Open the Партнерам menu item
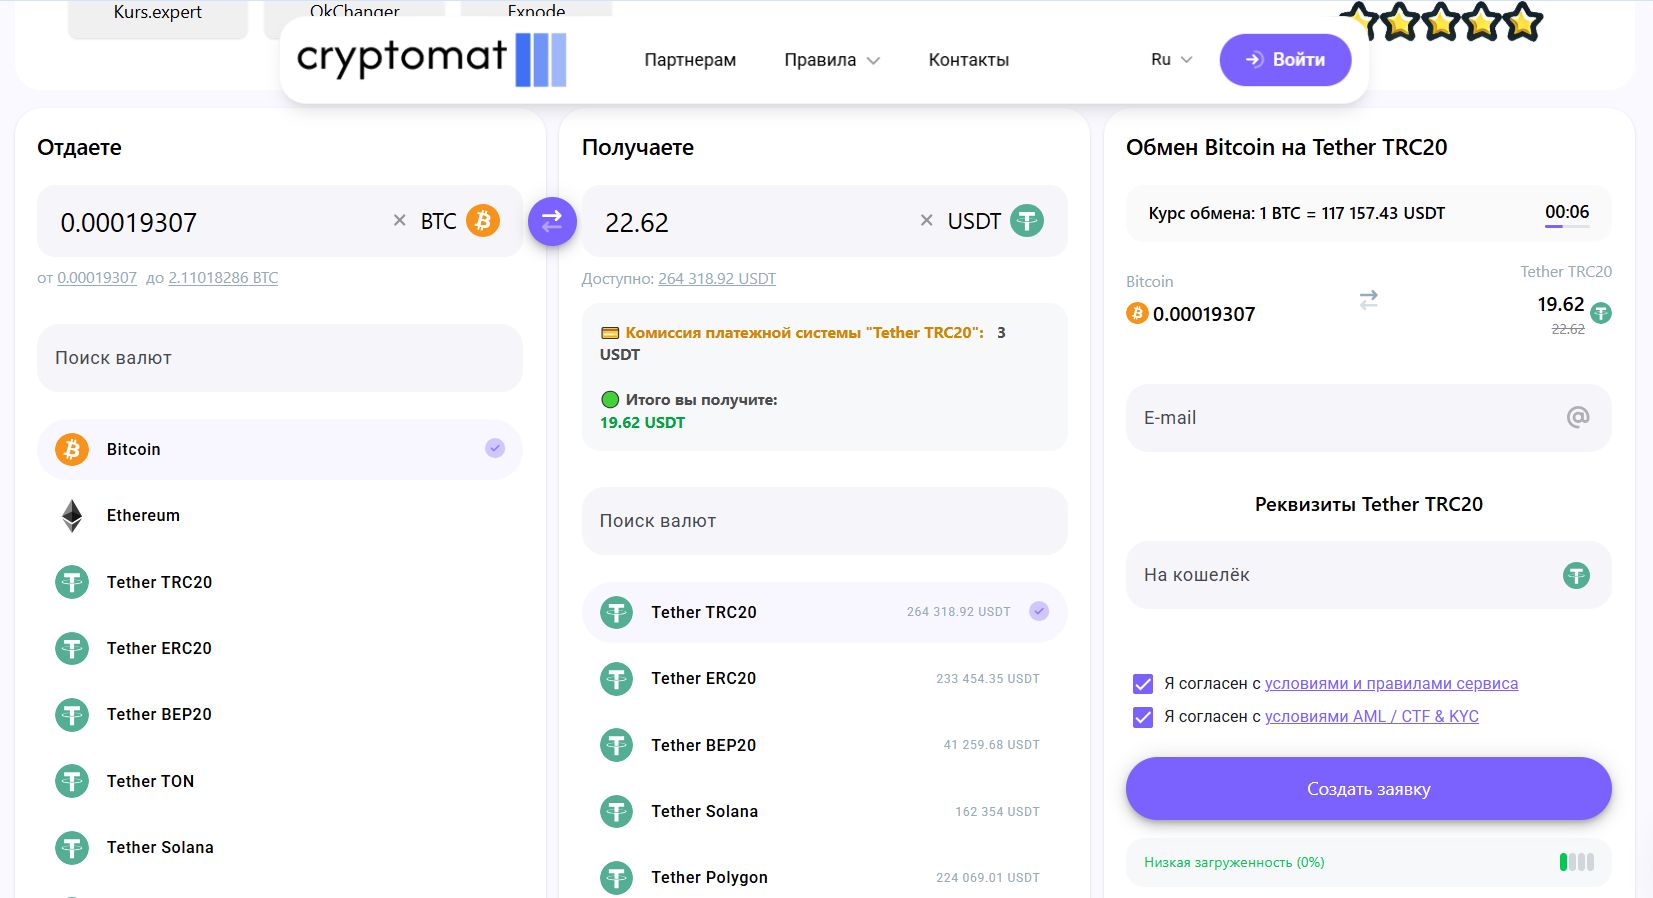The image size is (1653, 898). click(x=690, y=60)
